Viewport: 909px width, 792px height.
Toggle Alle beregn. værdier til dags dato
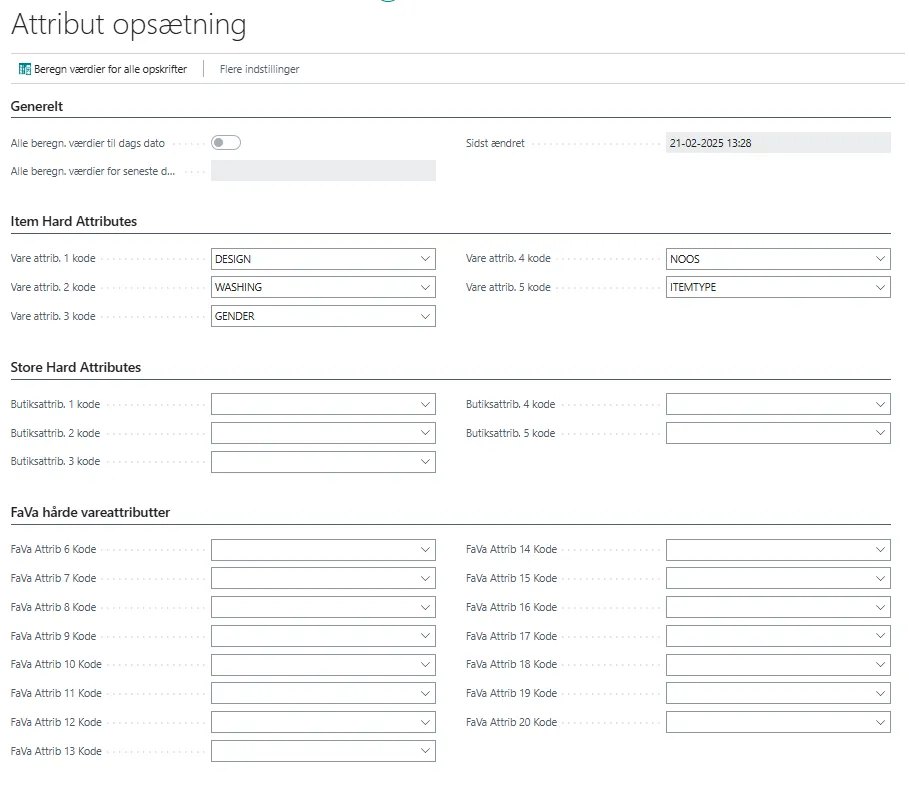[x=226, y=143]
